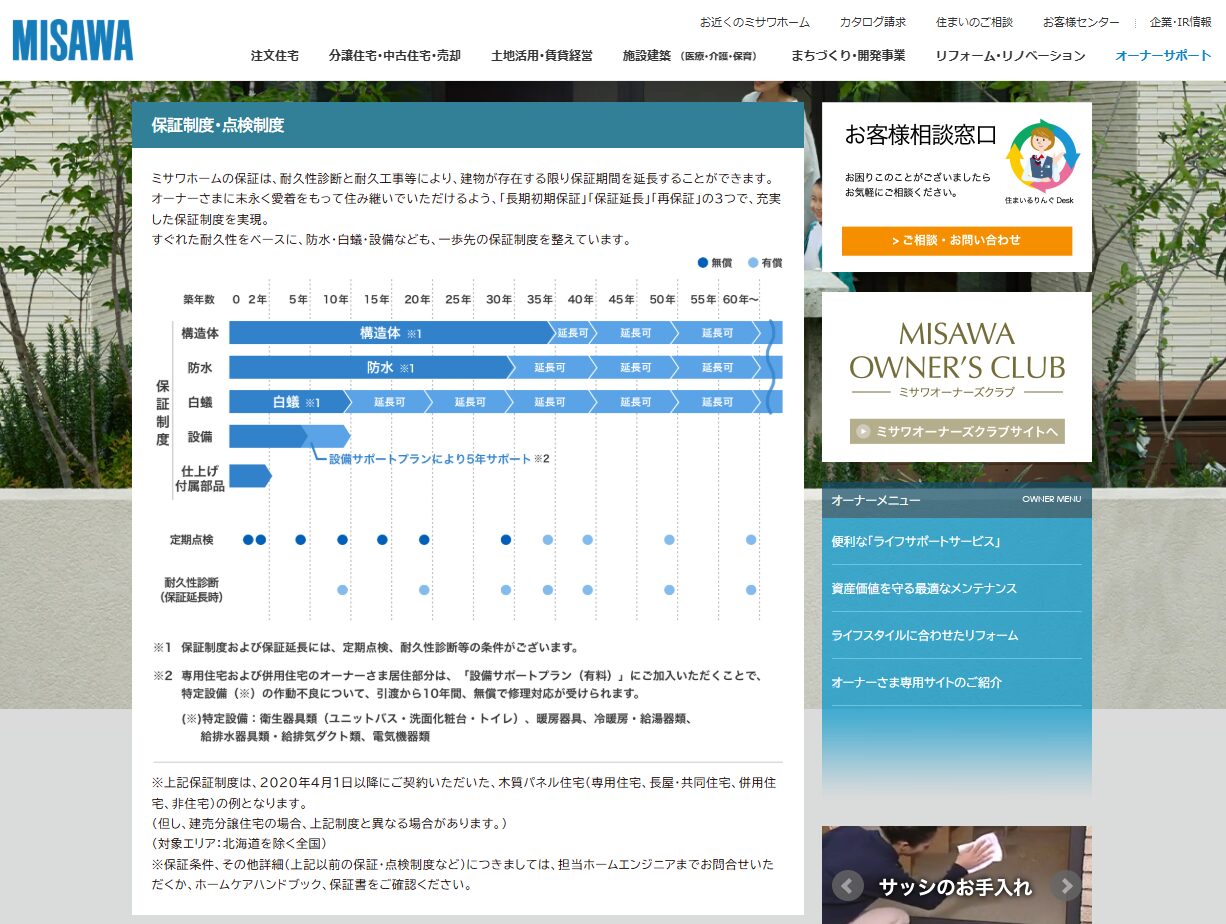This screenshot has width=1226, height=924.
Task: Open カタログ請求 link
Action: tap(873, 22)
